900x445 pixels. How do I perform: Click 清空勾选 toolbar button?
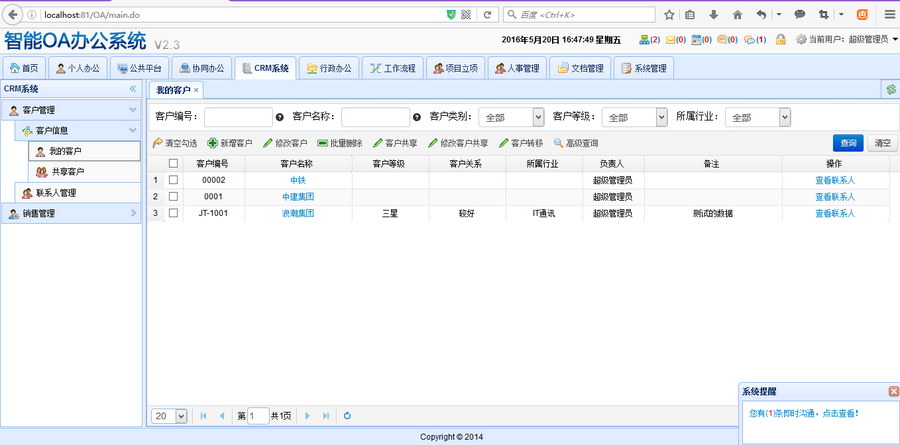point(176,143)
